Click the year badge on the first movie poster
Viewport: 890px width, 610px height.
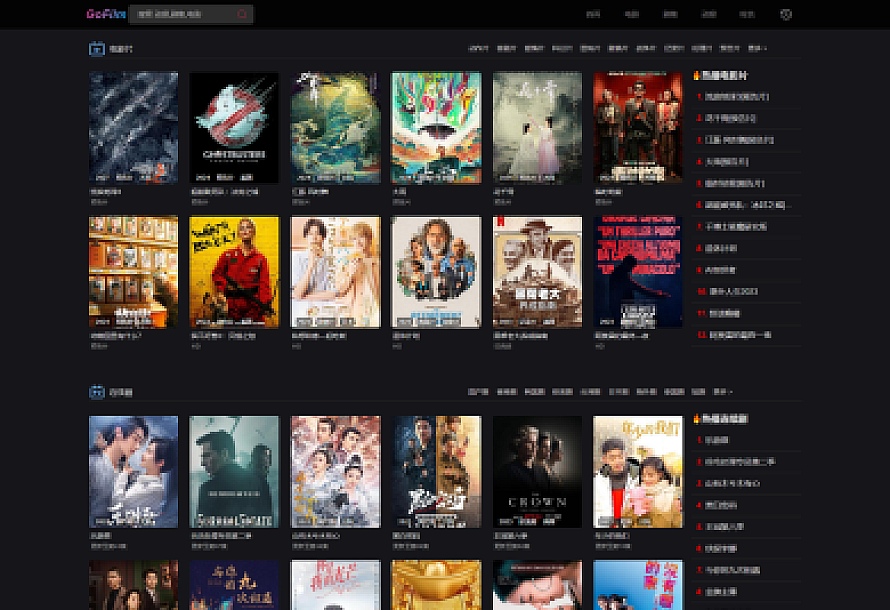(100, 177)
